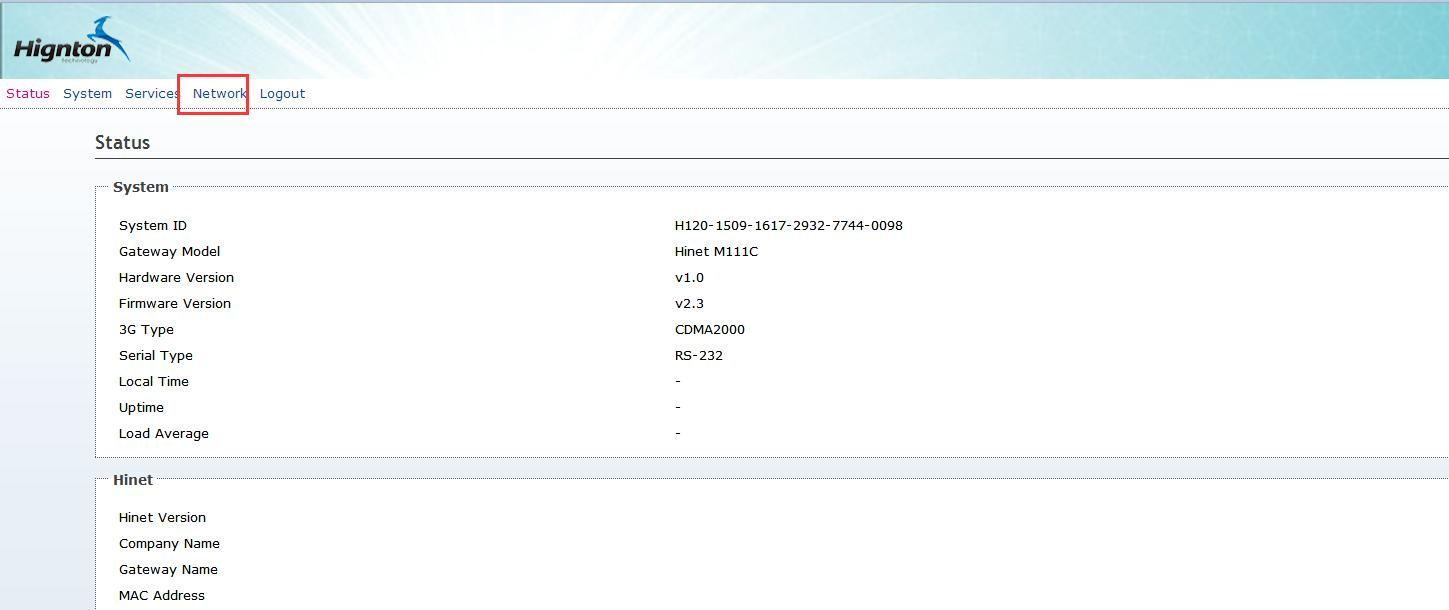The width and height of the screenshot is (1449, 610).
Task: Click the Logout link
Action: tap(282, 93)
